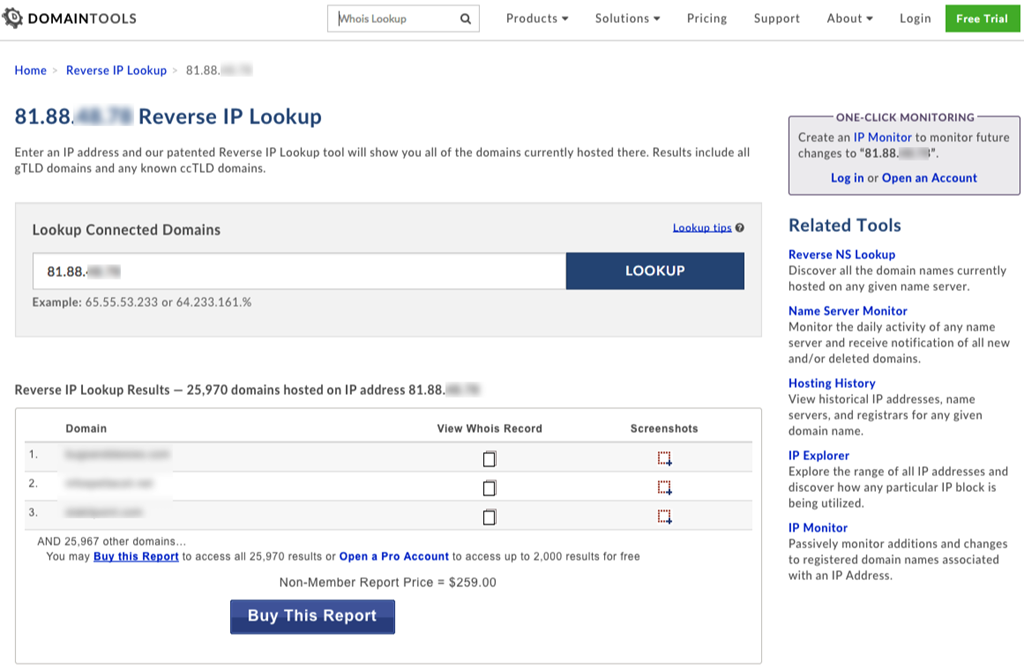Open the Lookup tips link
The image size is (1024, 669).
[x=702, y=227]
